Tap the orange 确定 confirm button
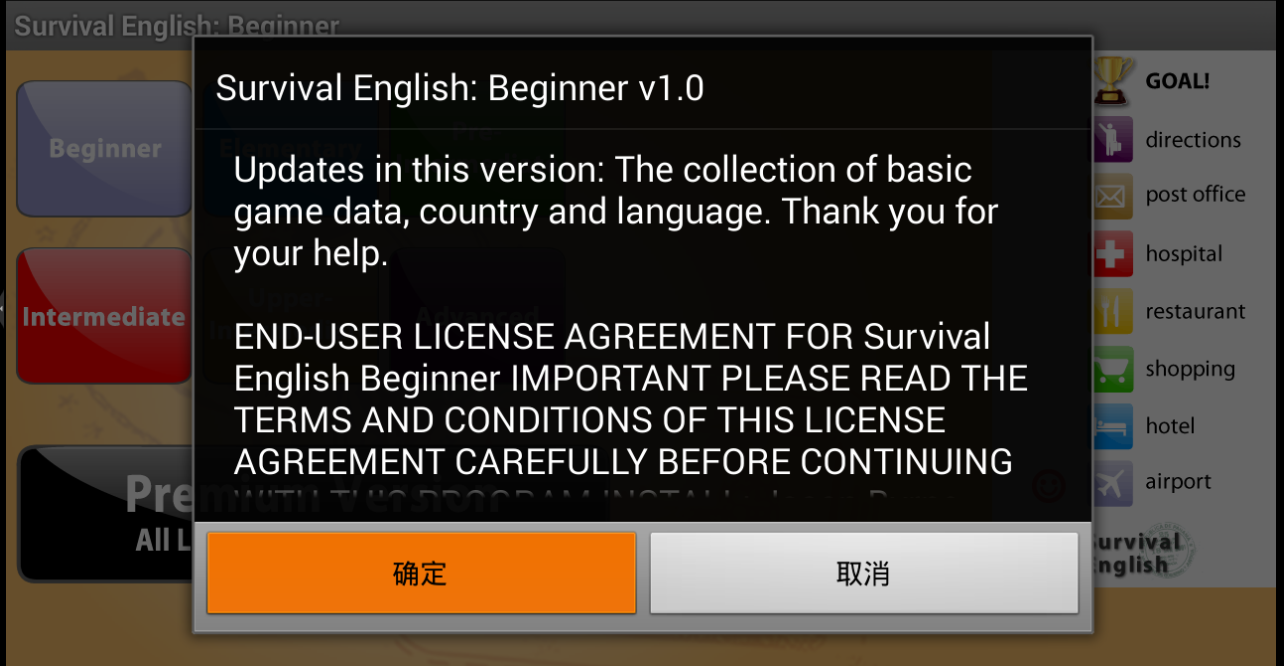The width and height of the screenshot is (1284, 666). 421,573
